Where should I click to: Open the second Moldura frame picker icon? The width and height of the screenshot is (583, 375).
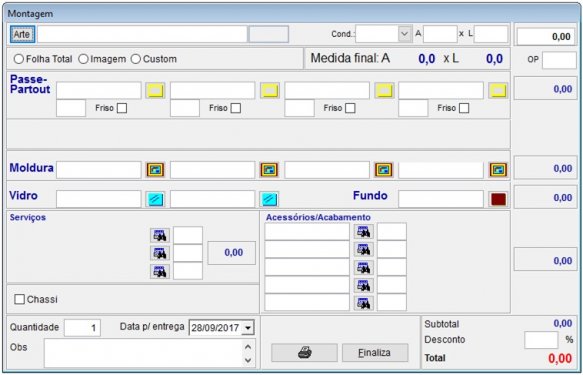click(269, 170)
